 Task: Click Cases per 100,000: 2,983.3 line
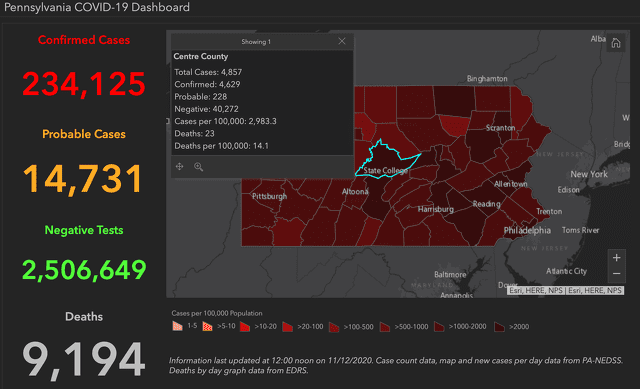pos(225,121)
